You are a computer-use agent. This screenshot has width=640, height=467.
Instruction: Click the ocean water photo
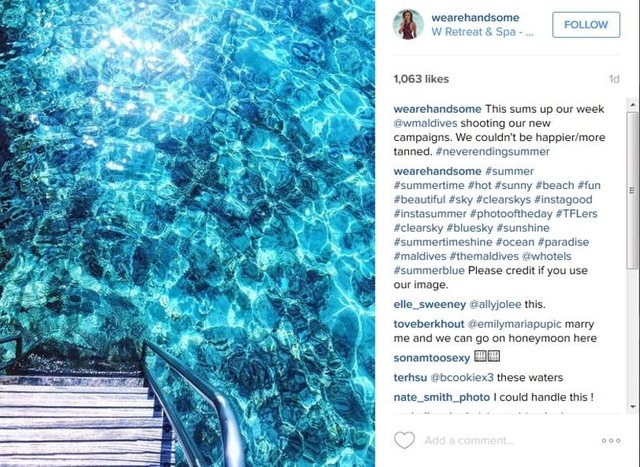click(187, 234)
